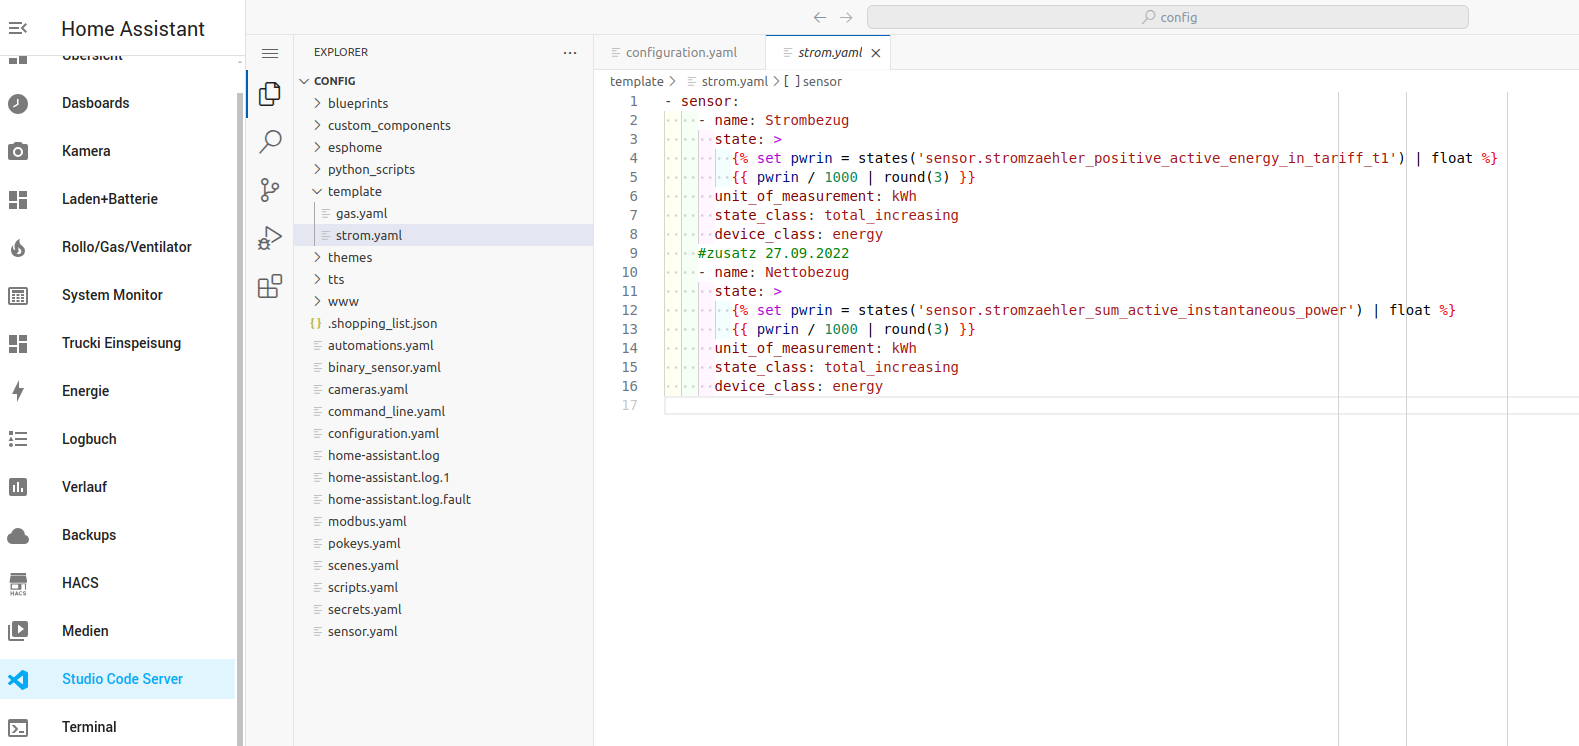Expand the blueprints folder
This screenshot has height=746, width=1579.
(x=317, y=103)
